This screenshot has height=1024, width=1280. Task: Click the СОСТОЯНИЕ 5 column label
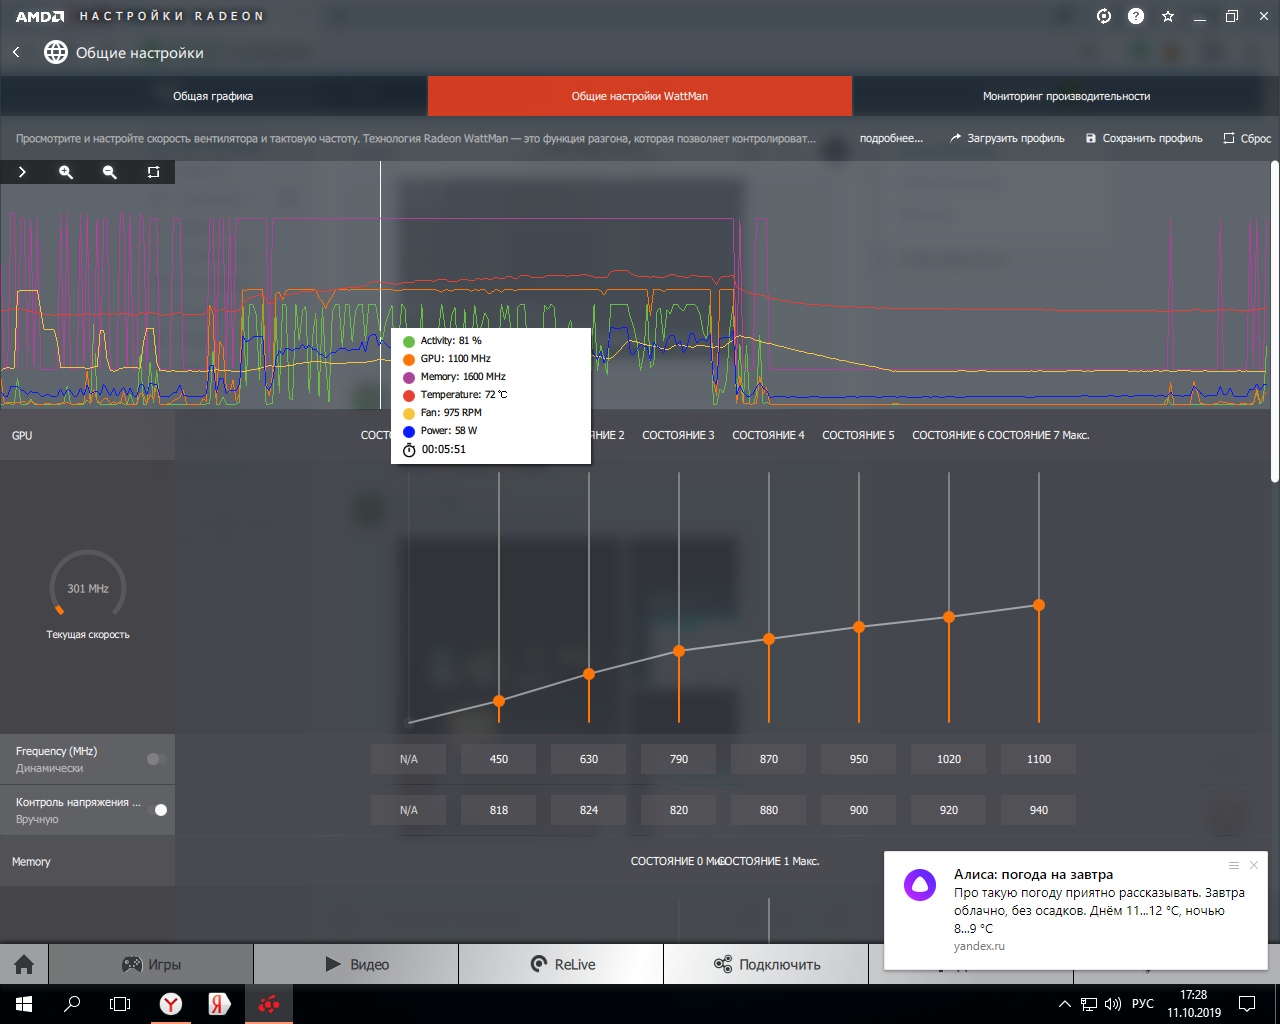tap(858, 435)
